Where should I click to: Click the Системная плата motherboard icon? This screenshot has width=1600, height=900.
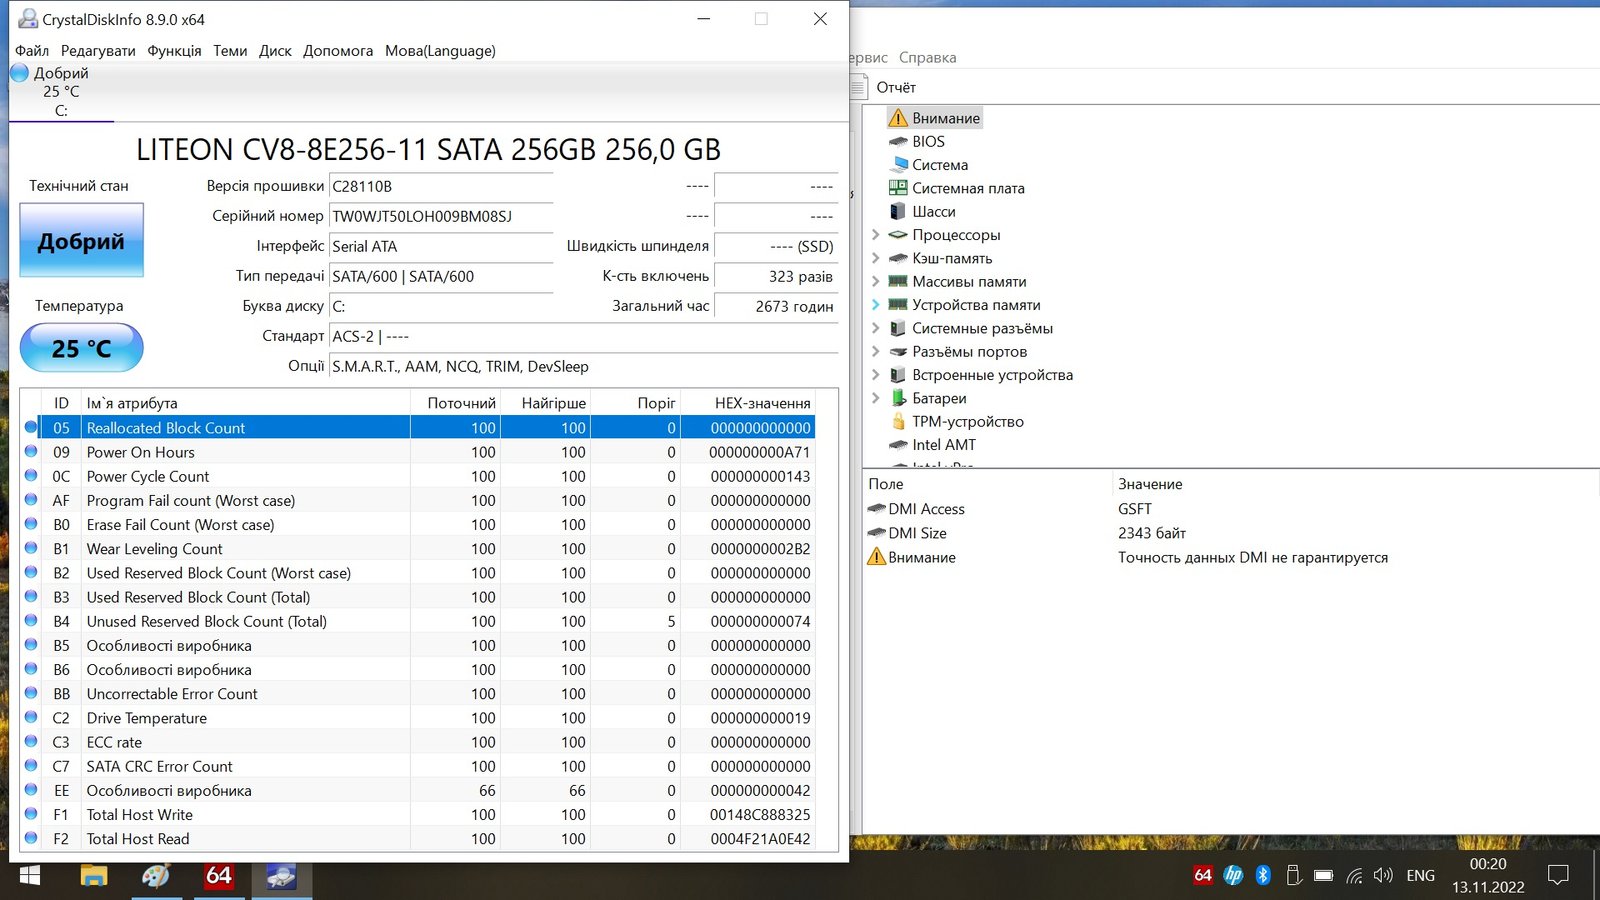tap(898, 188)
